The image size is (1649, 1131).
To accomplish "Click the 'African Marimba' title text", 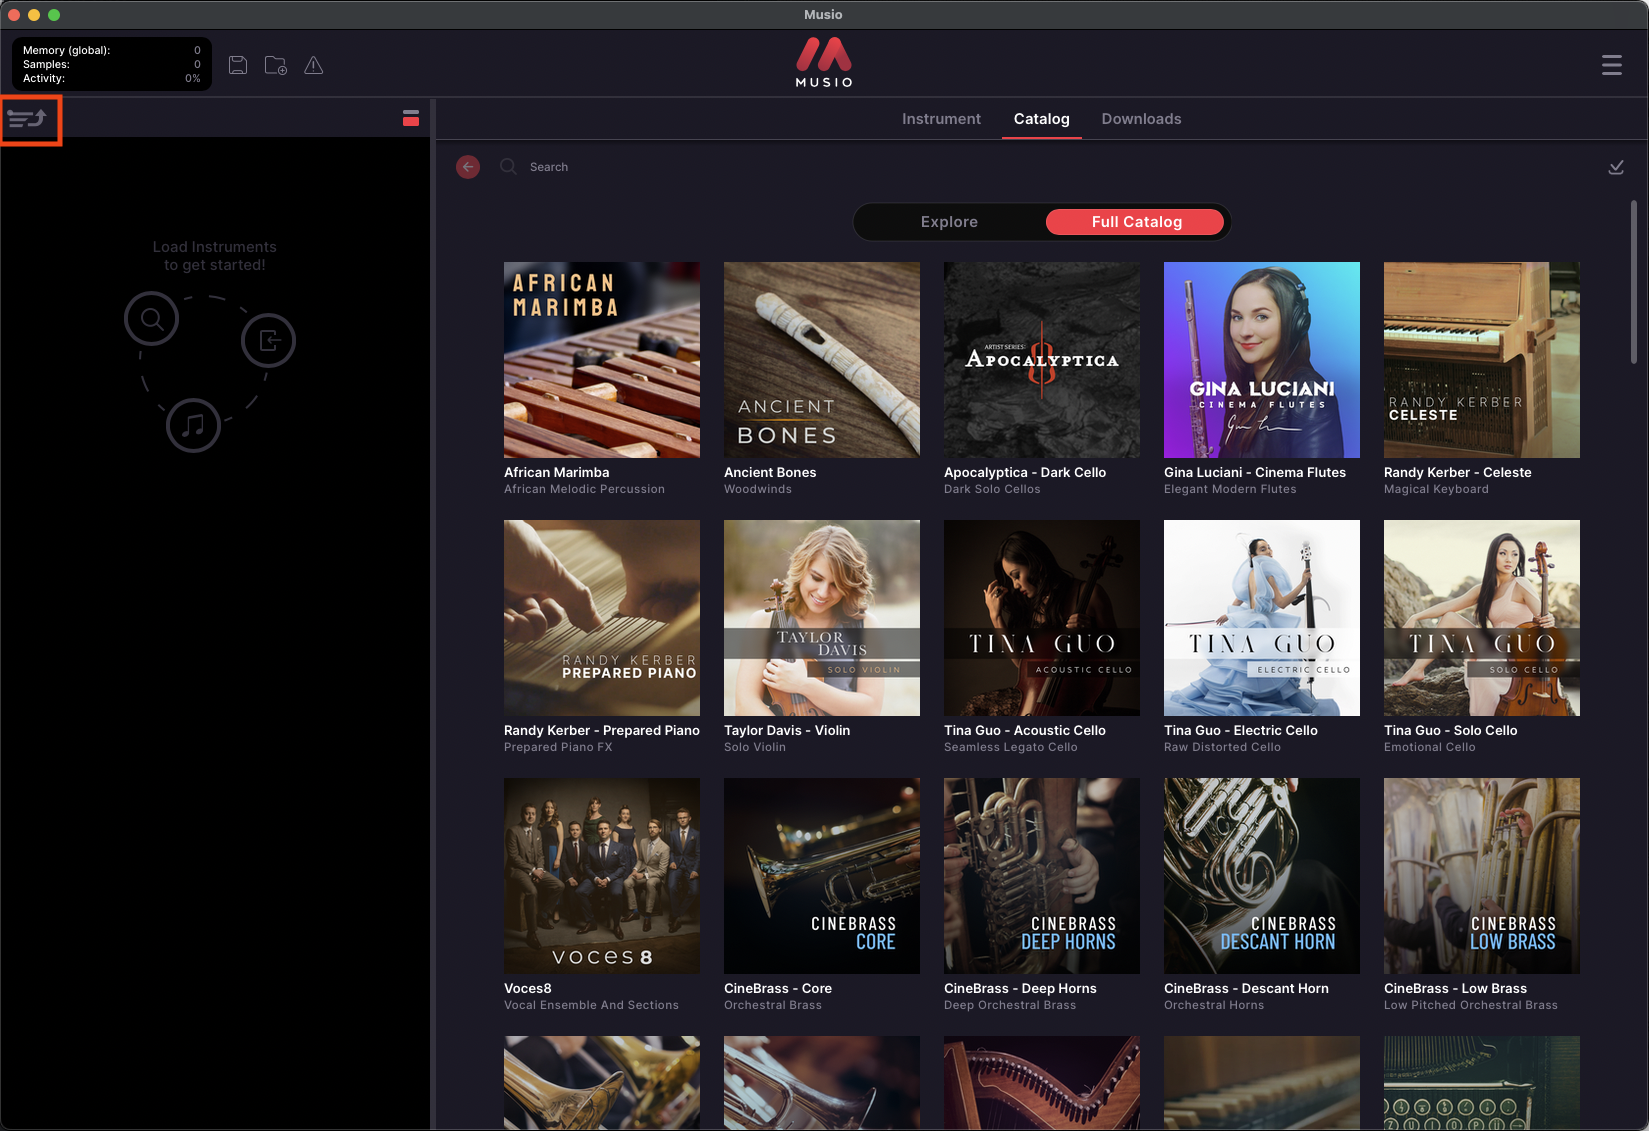I will pyautogui.click(x=557, y=472).
